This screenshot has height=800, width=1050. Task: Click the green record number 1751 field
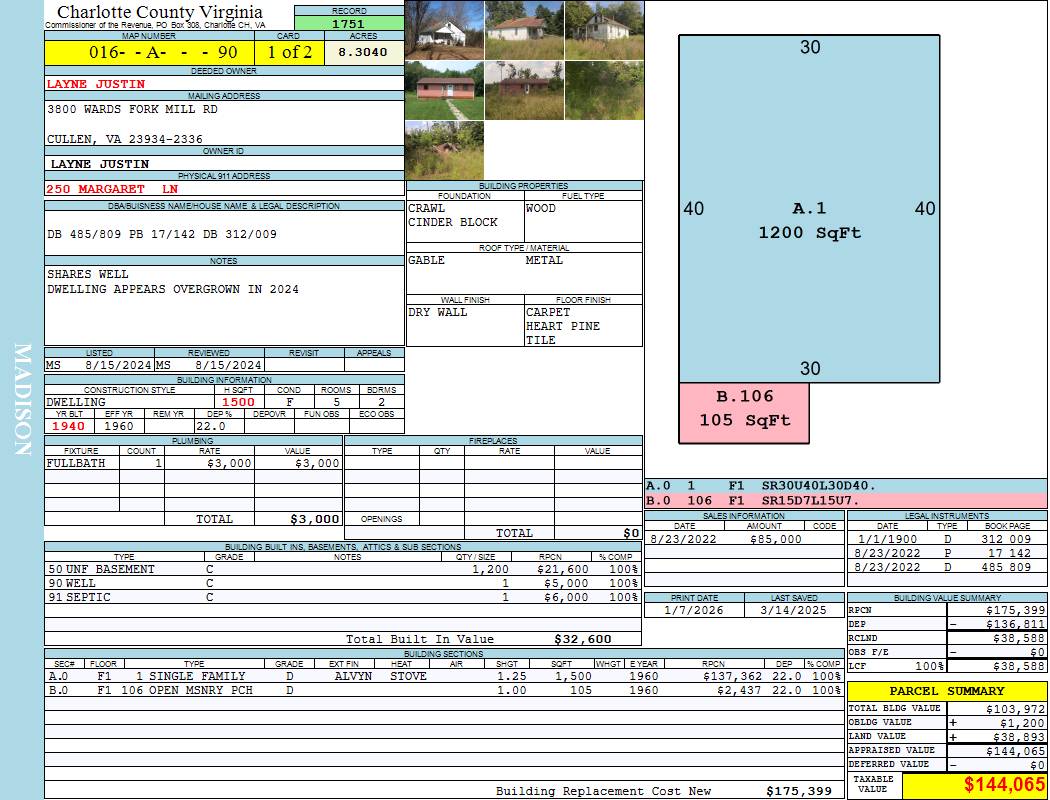[349, 23]
